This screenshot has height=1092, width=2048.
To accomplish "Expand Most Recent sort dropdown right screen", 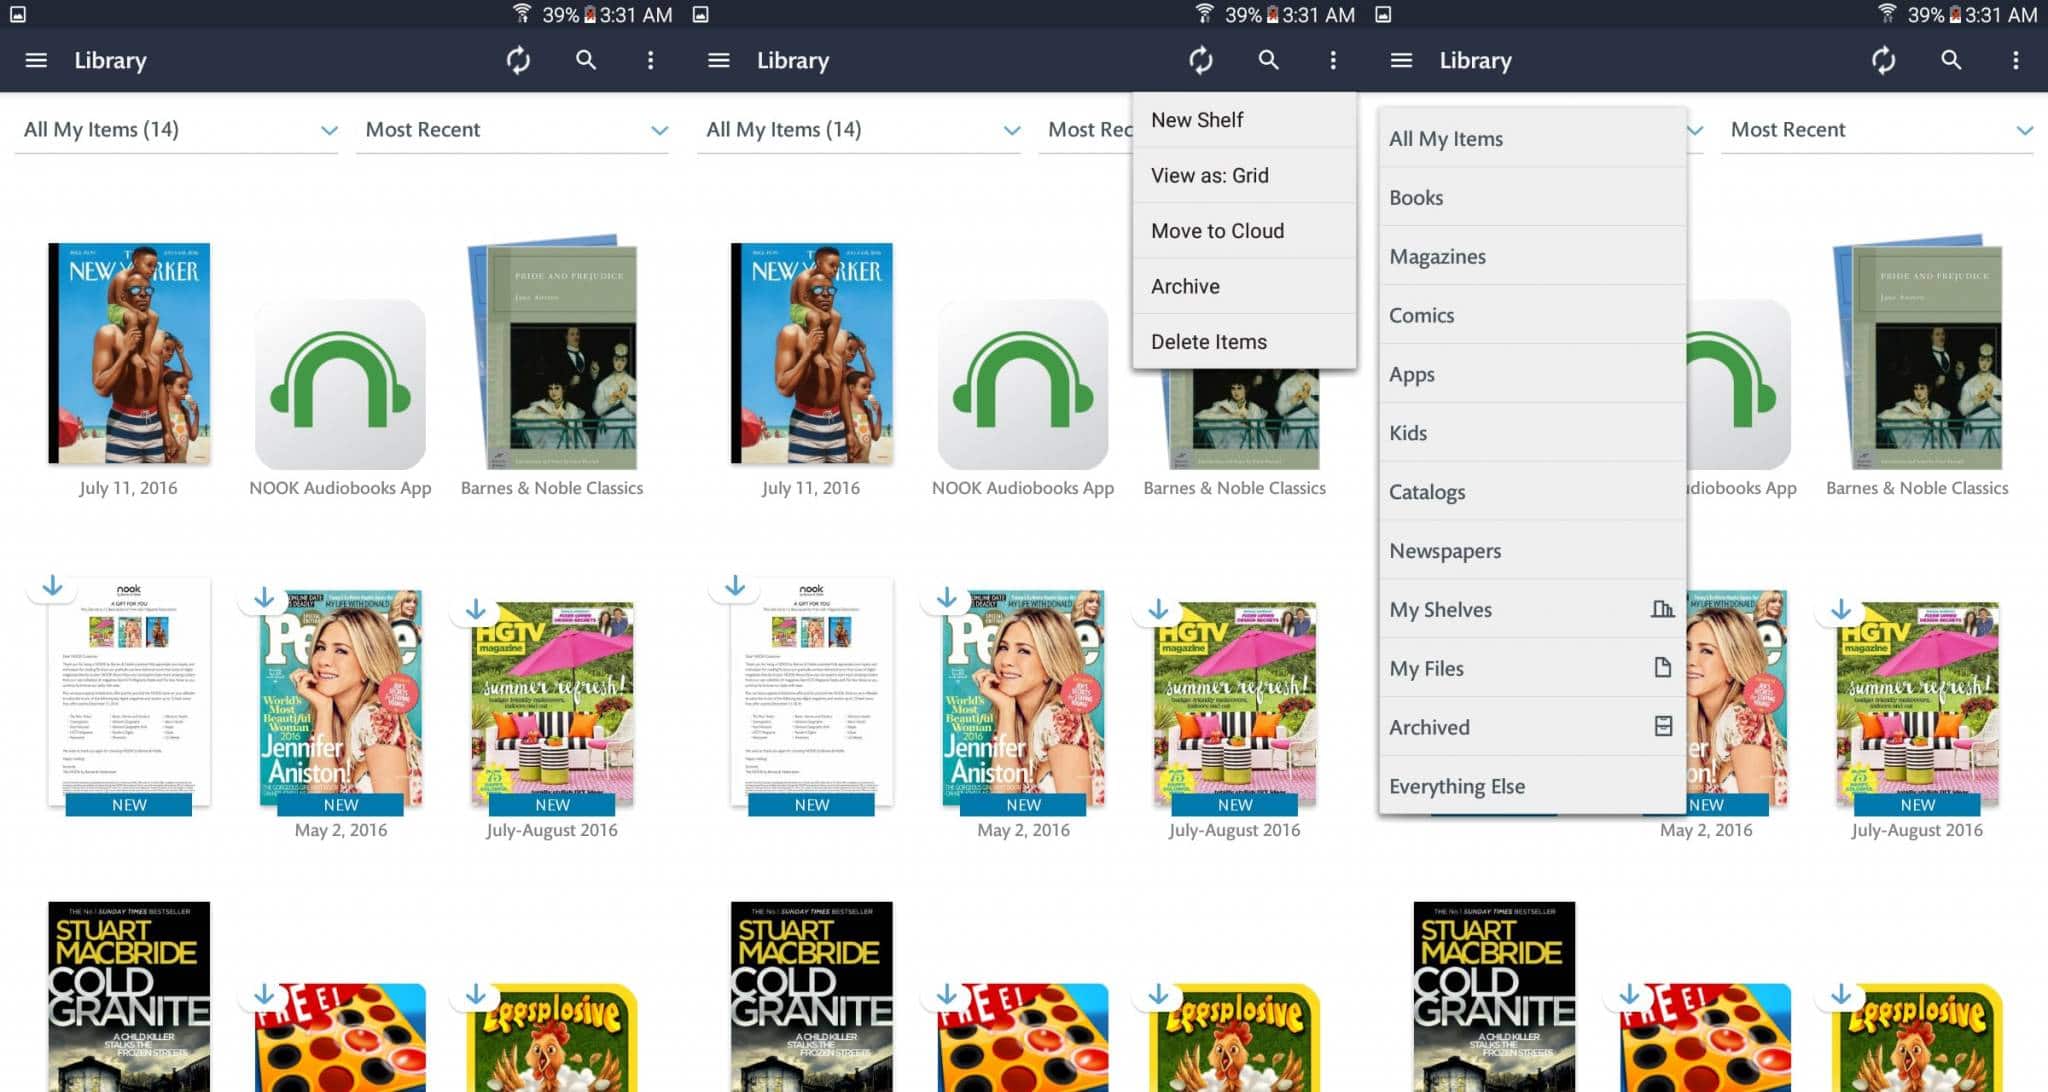I will point(1877,130).
